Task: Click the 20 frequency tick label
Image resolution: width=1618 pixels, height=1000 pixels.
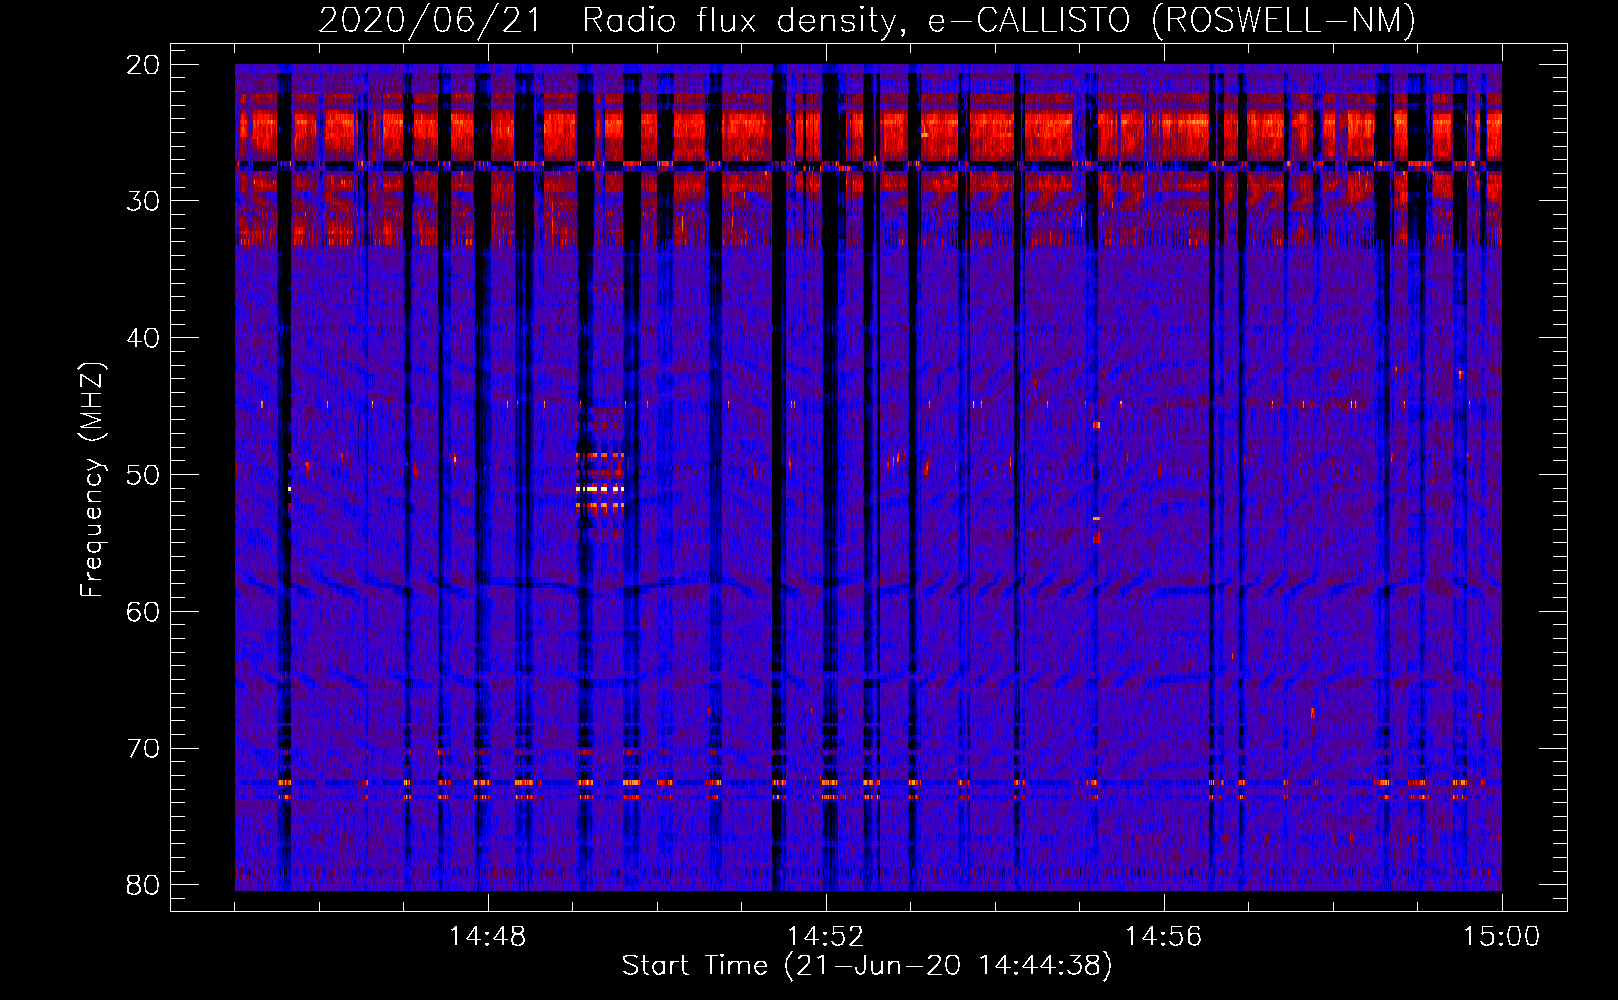Action: coord(143,65)
